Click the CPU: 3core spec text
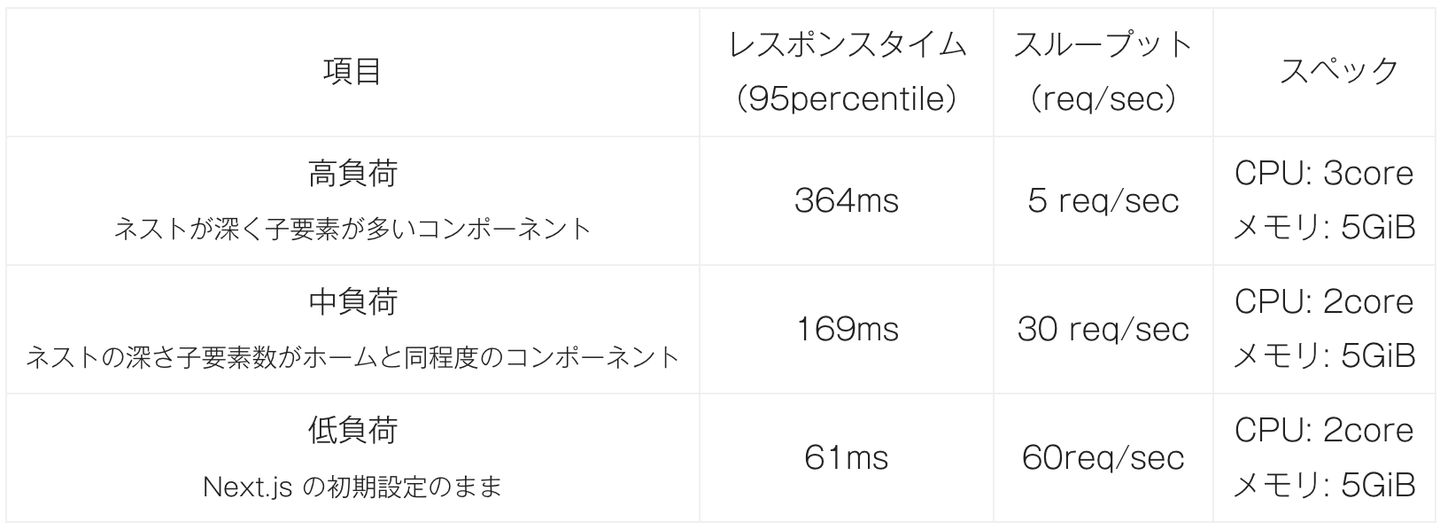Image resolution: width=1440 pixels, height=530 pixels. coord(1325,174)
